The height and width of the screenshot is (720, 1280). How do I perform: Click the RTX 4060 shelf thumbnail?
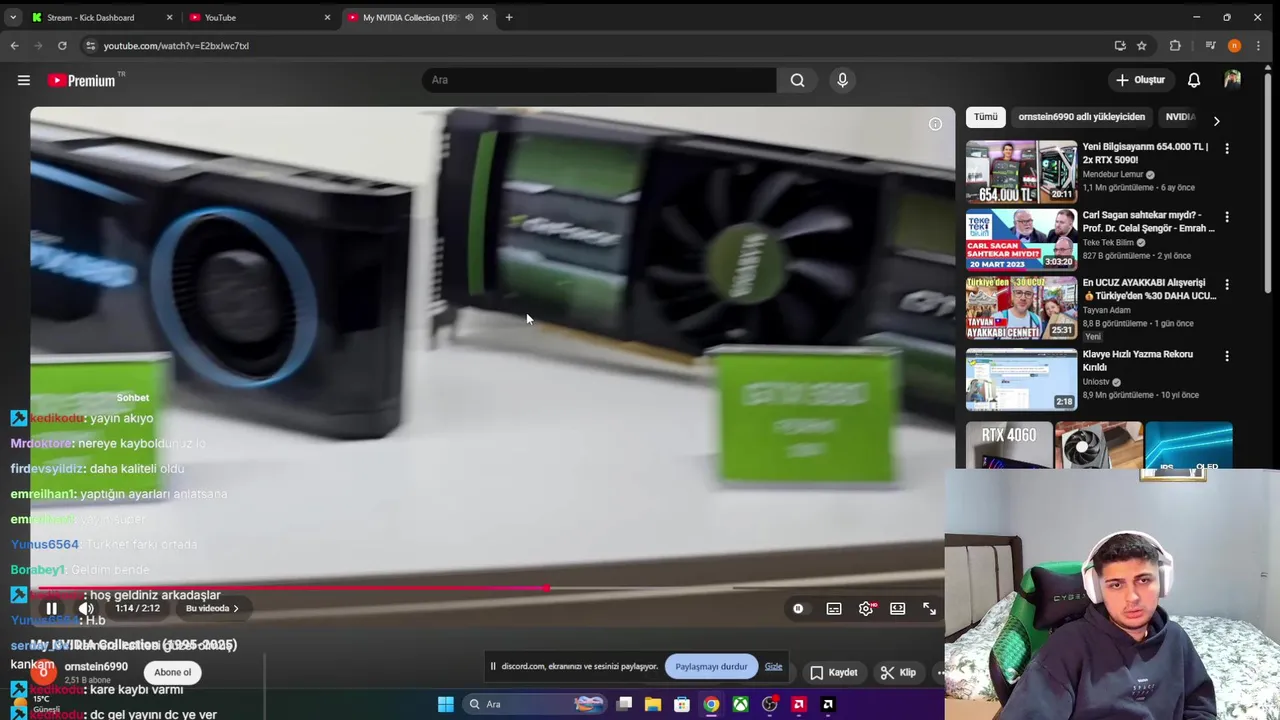[x=1009, y=445]
